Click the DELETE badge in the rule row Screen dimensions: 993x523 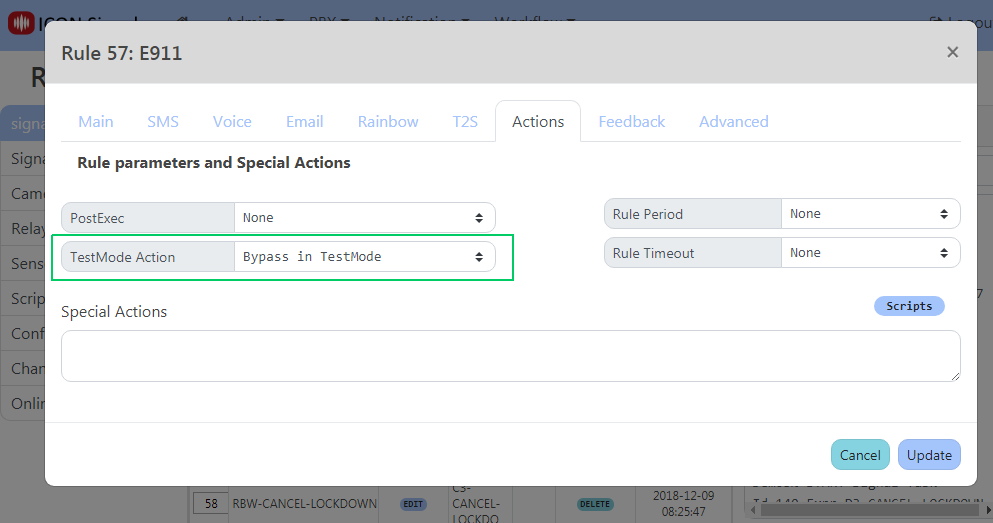595,504
